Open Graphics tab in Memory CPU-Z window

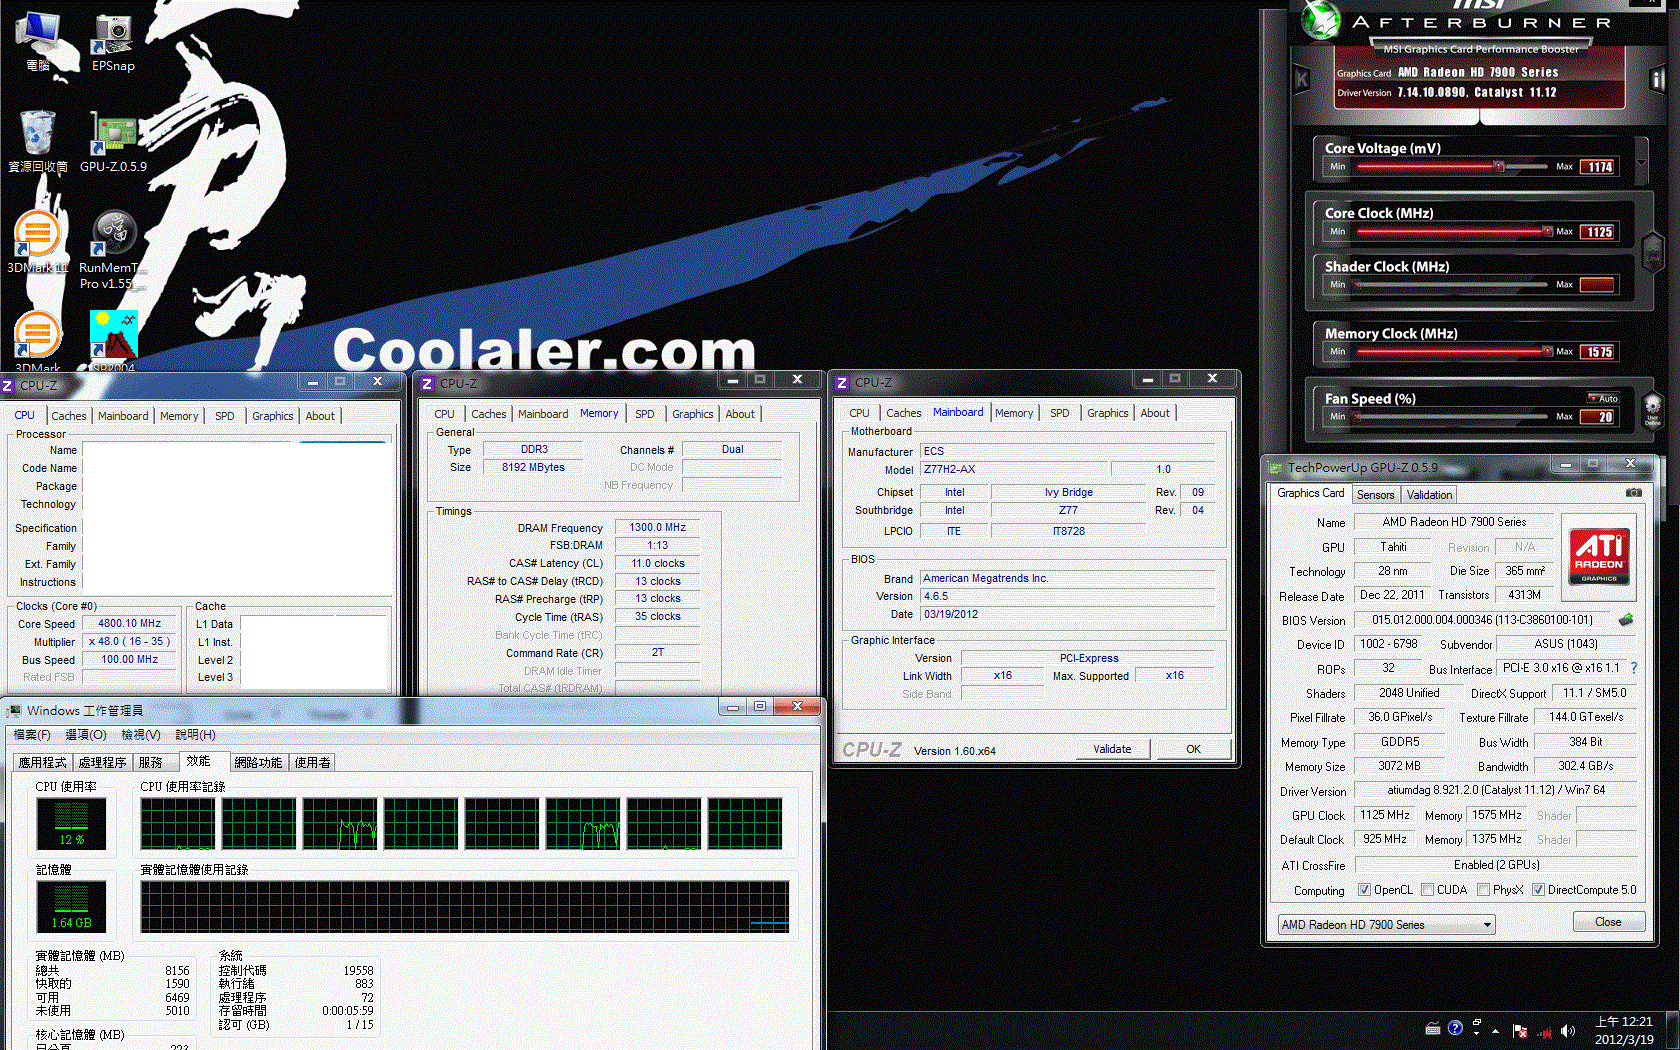(x=692, y=414)
